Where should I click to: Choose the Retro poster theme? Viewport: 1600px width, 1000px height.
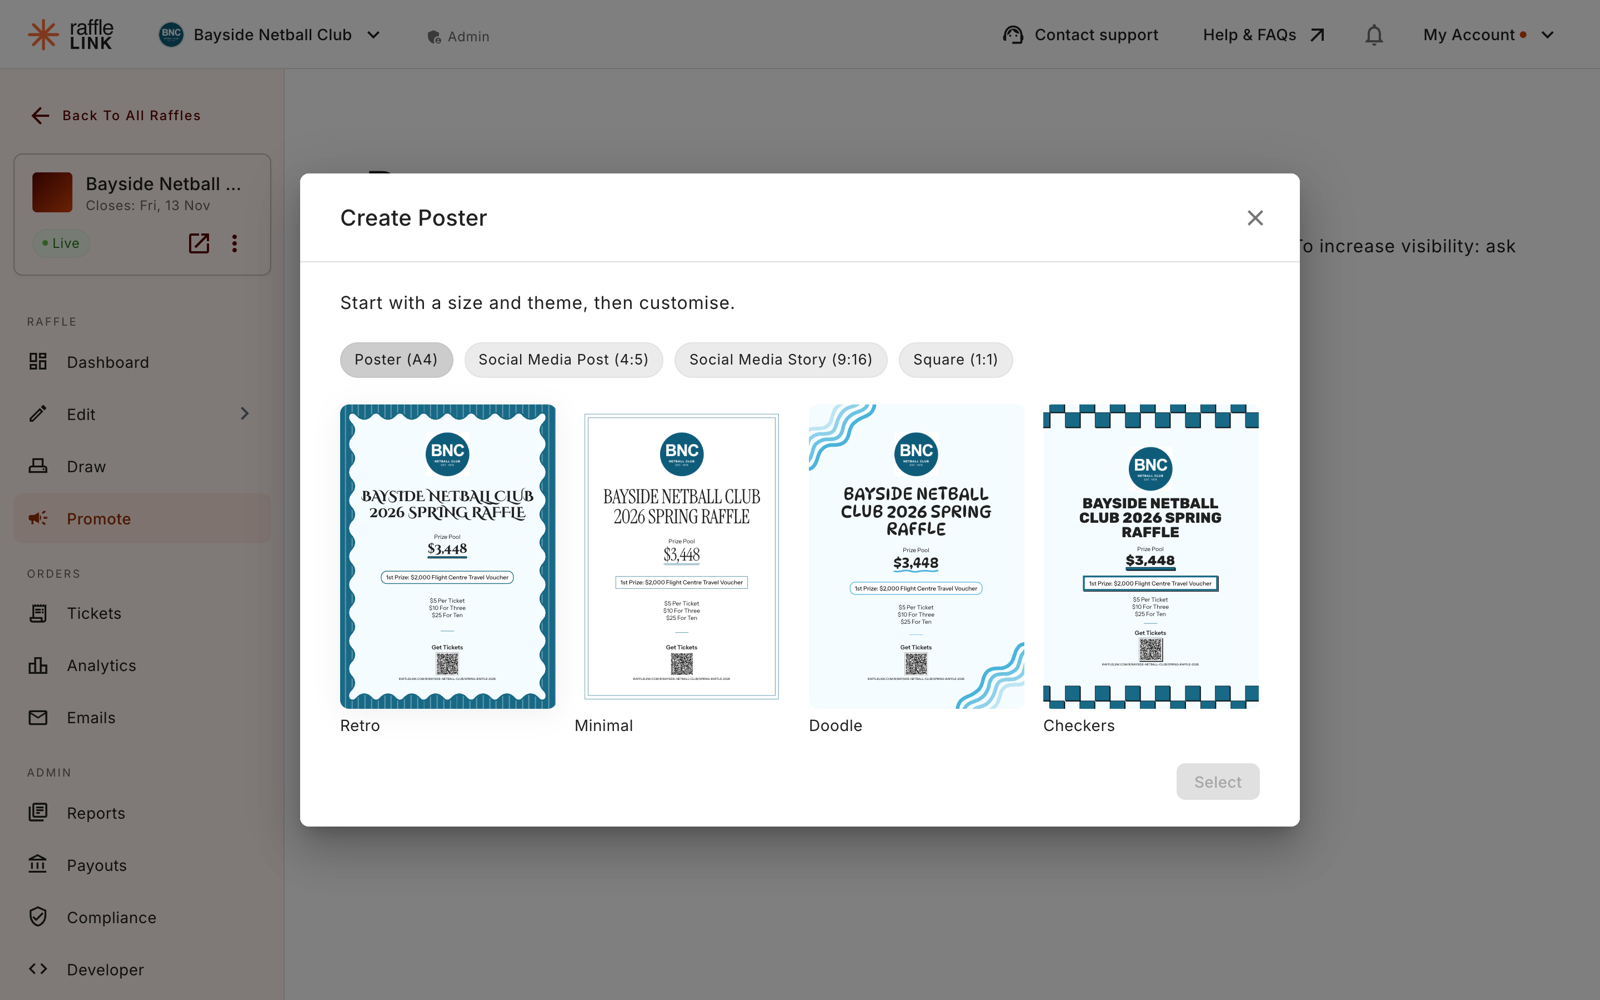click(x=447, y=557)
